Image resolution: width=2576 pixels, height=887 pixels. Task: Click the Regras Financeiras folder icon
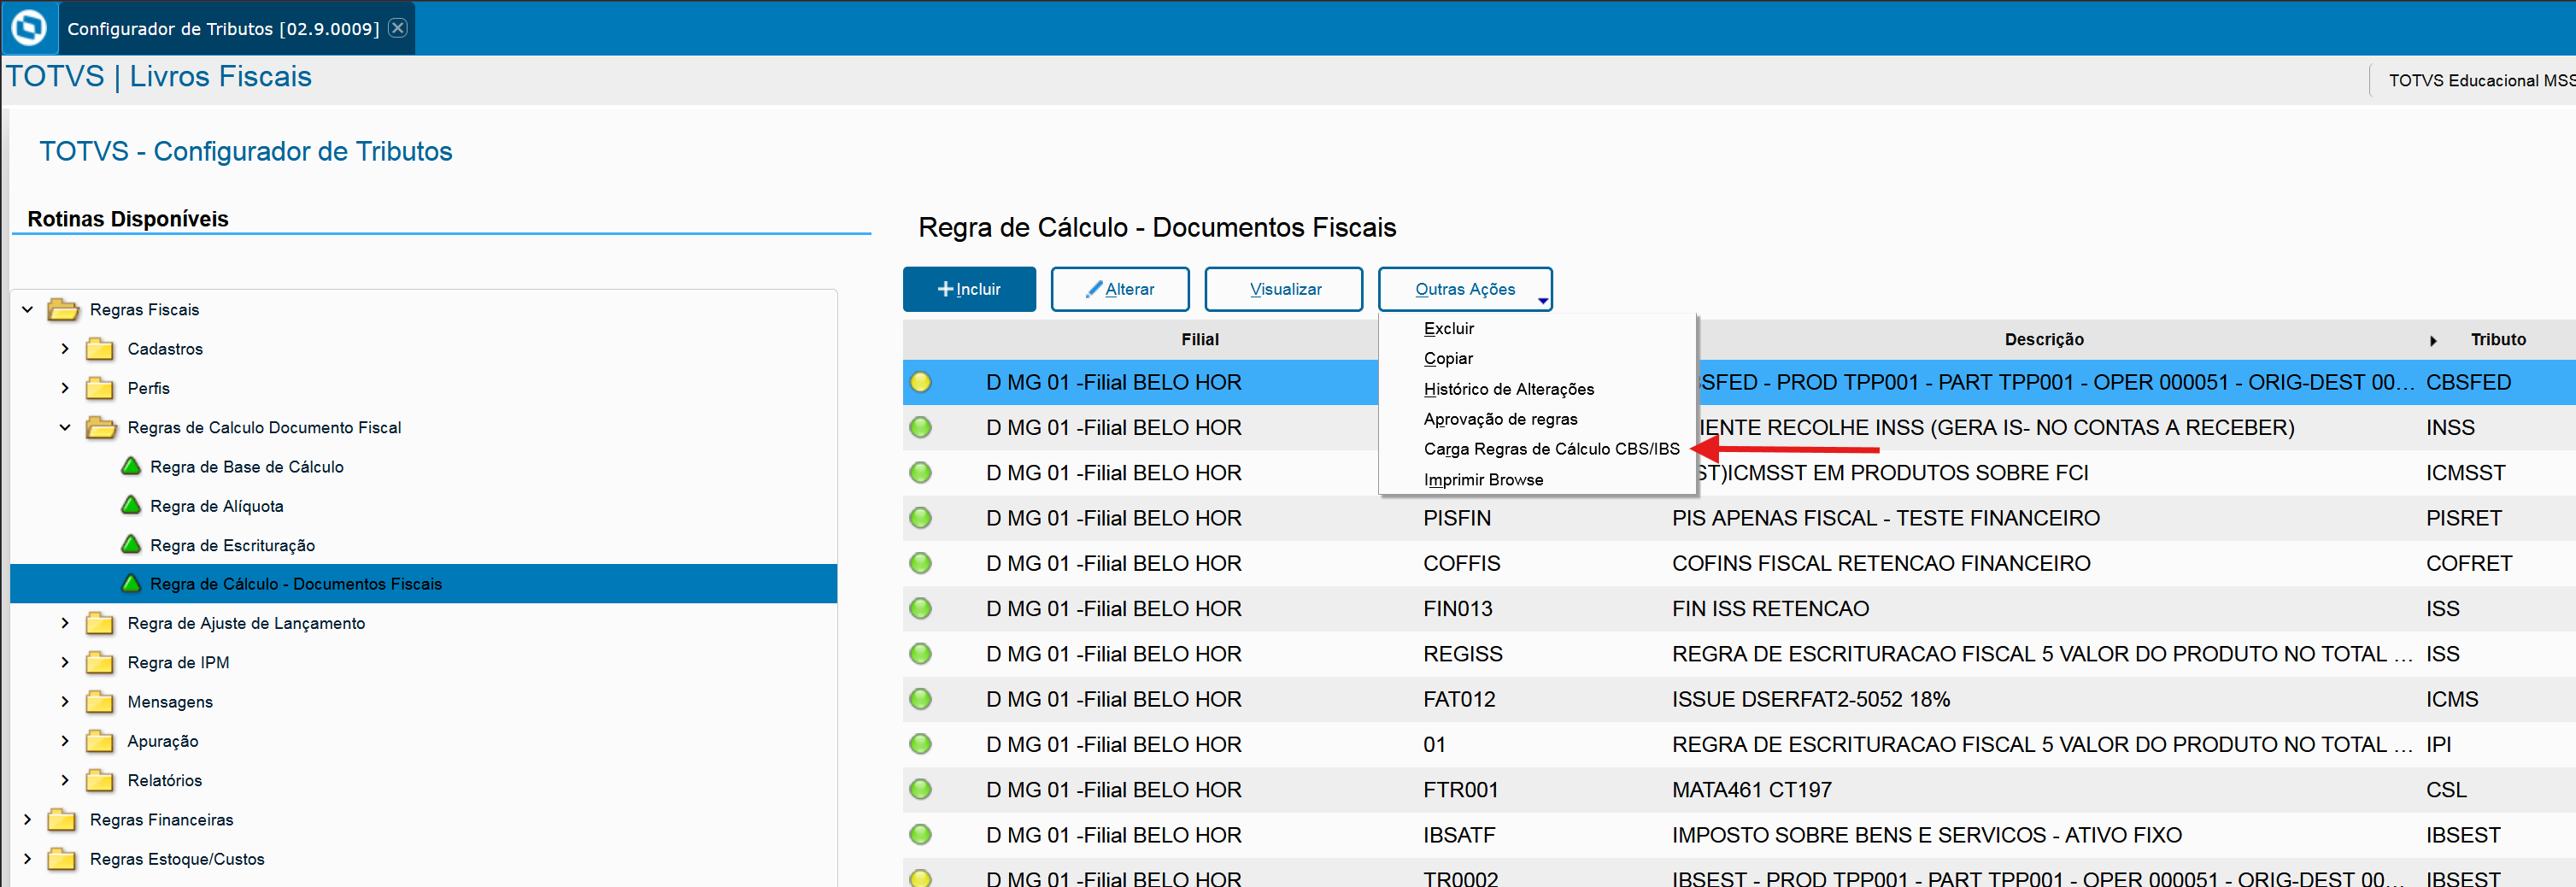pyautogui.click(x=62, y=820)
